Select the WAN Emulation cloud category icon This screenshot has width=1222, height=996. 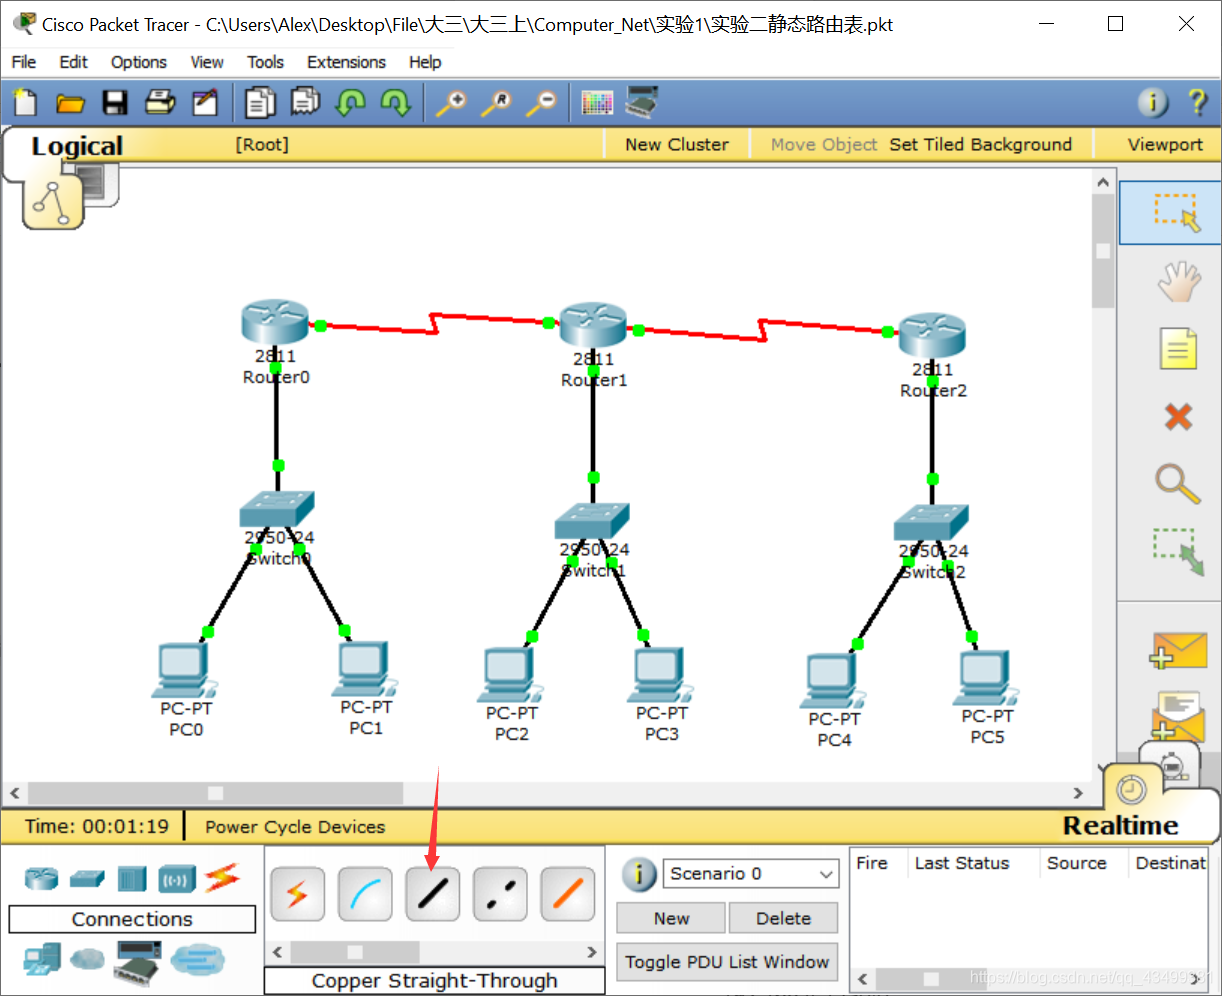click(x=87, y=960)
